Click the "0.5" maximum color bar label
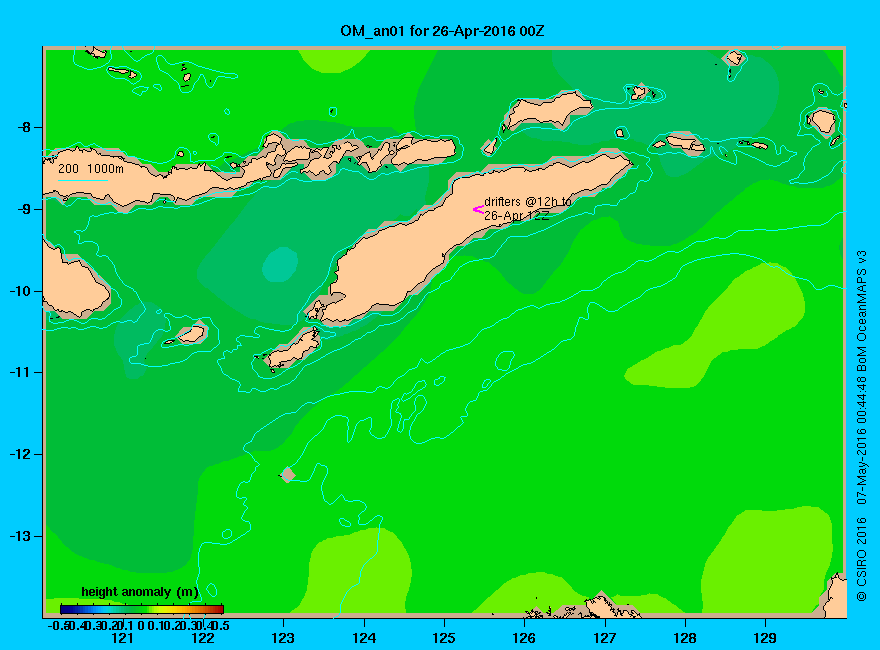Screen dimensions: 880x650 coord(219,625)
